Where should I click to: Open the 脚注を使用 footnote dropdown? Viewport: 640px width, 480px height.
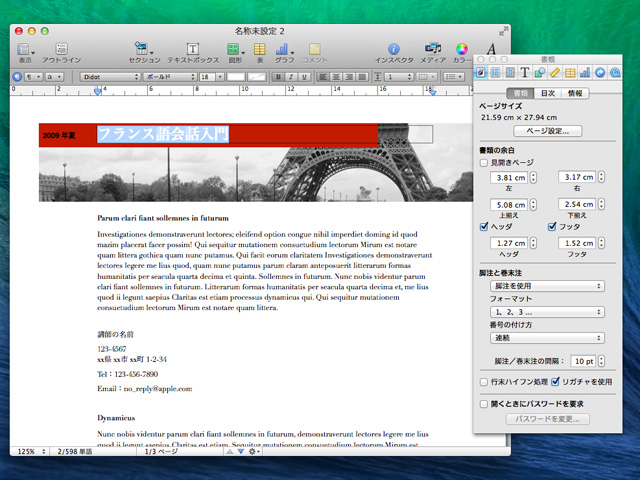coord(547,286)
